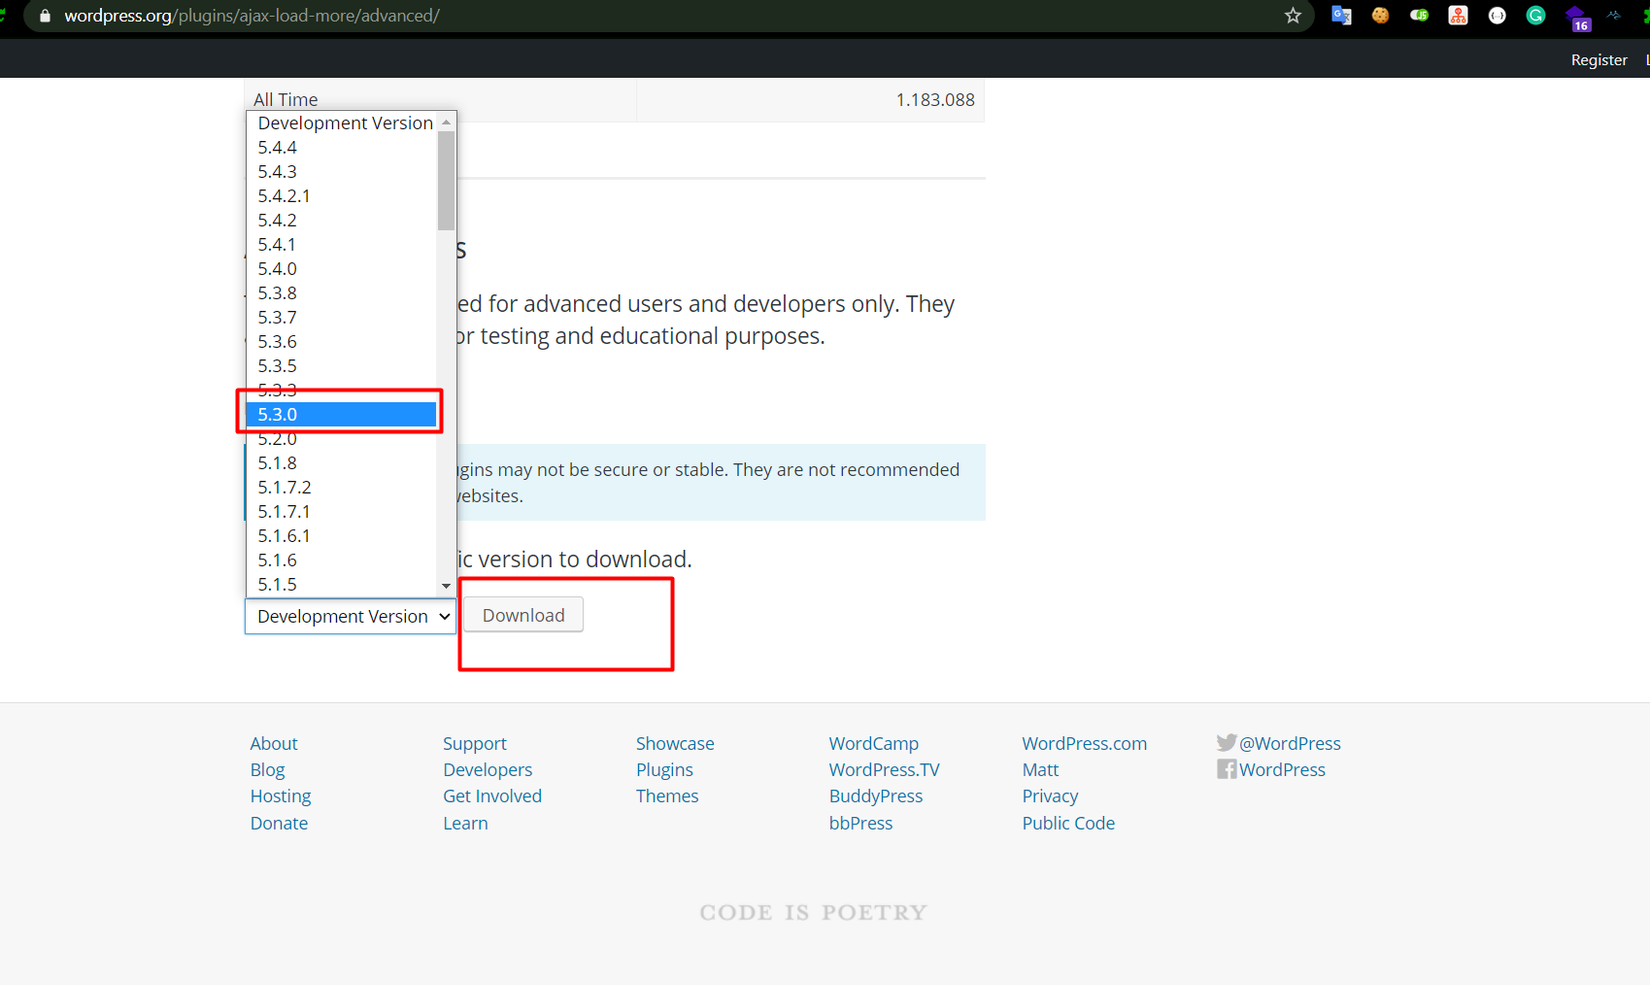Visit the WordCamp footer link
This screenshot has height=985, width=1650.
pos(874,743)
